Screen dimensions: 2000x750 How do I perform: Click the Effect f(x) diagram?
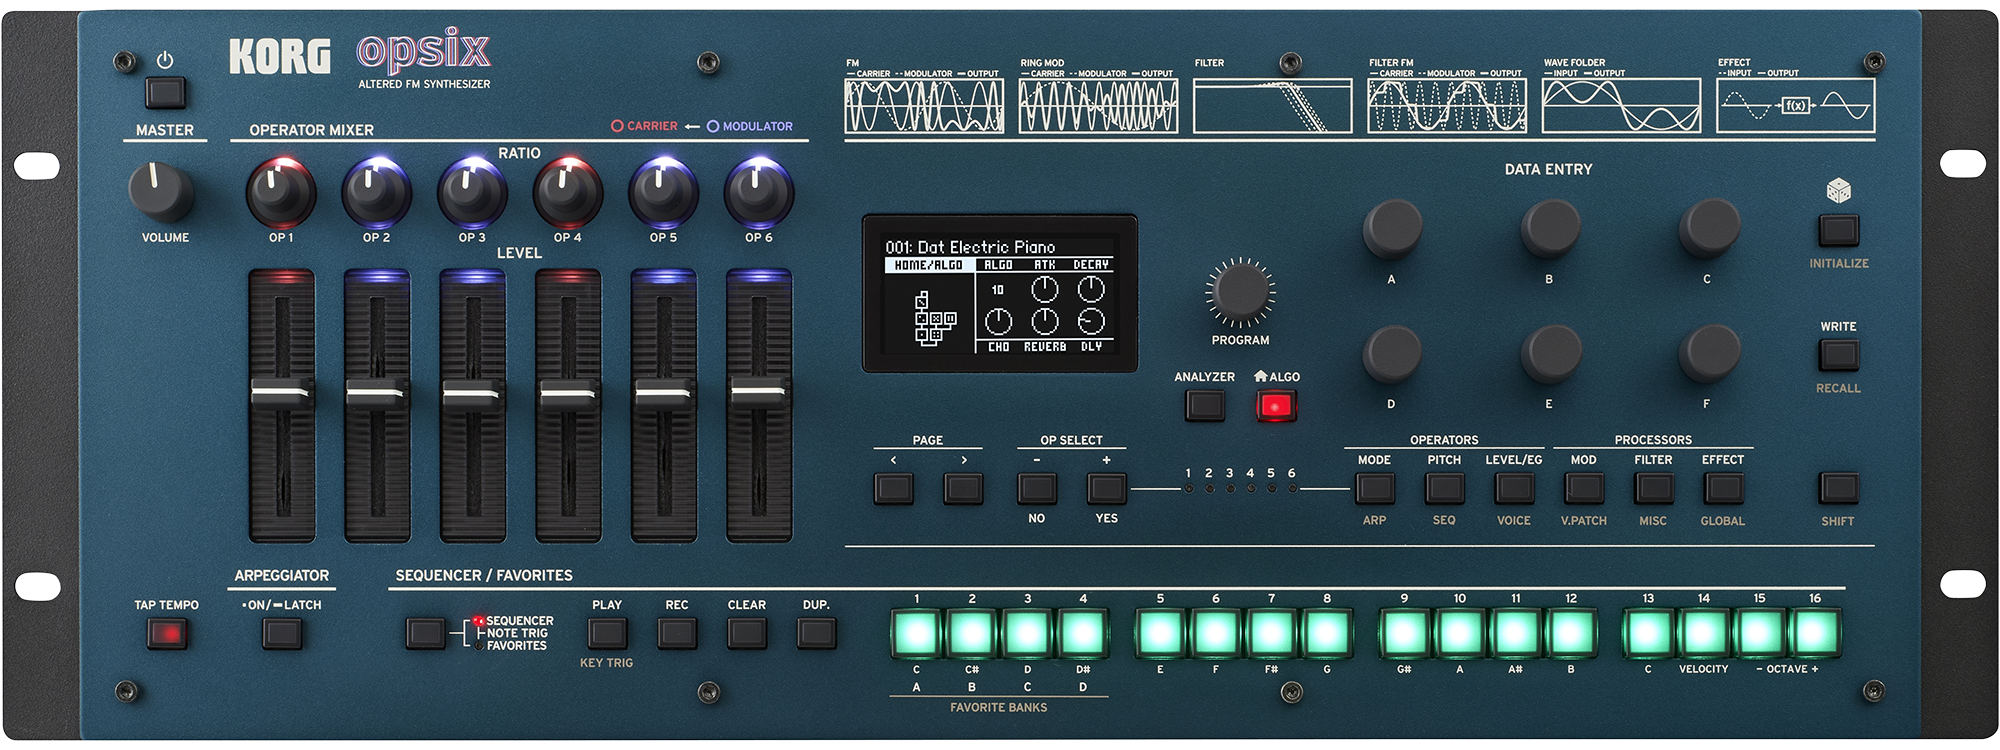[x=1796, y=106]
